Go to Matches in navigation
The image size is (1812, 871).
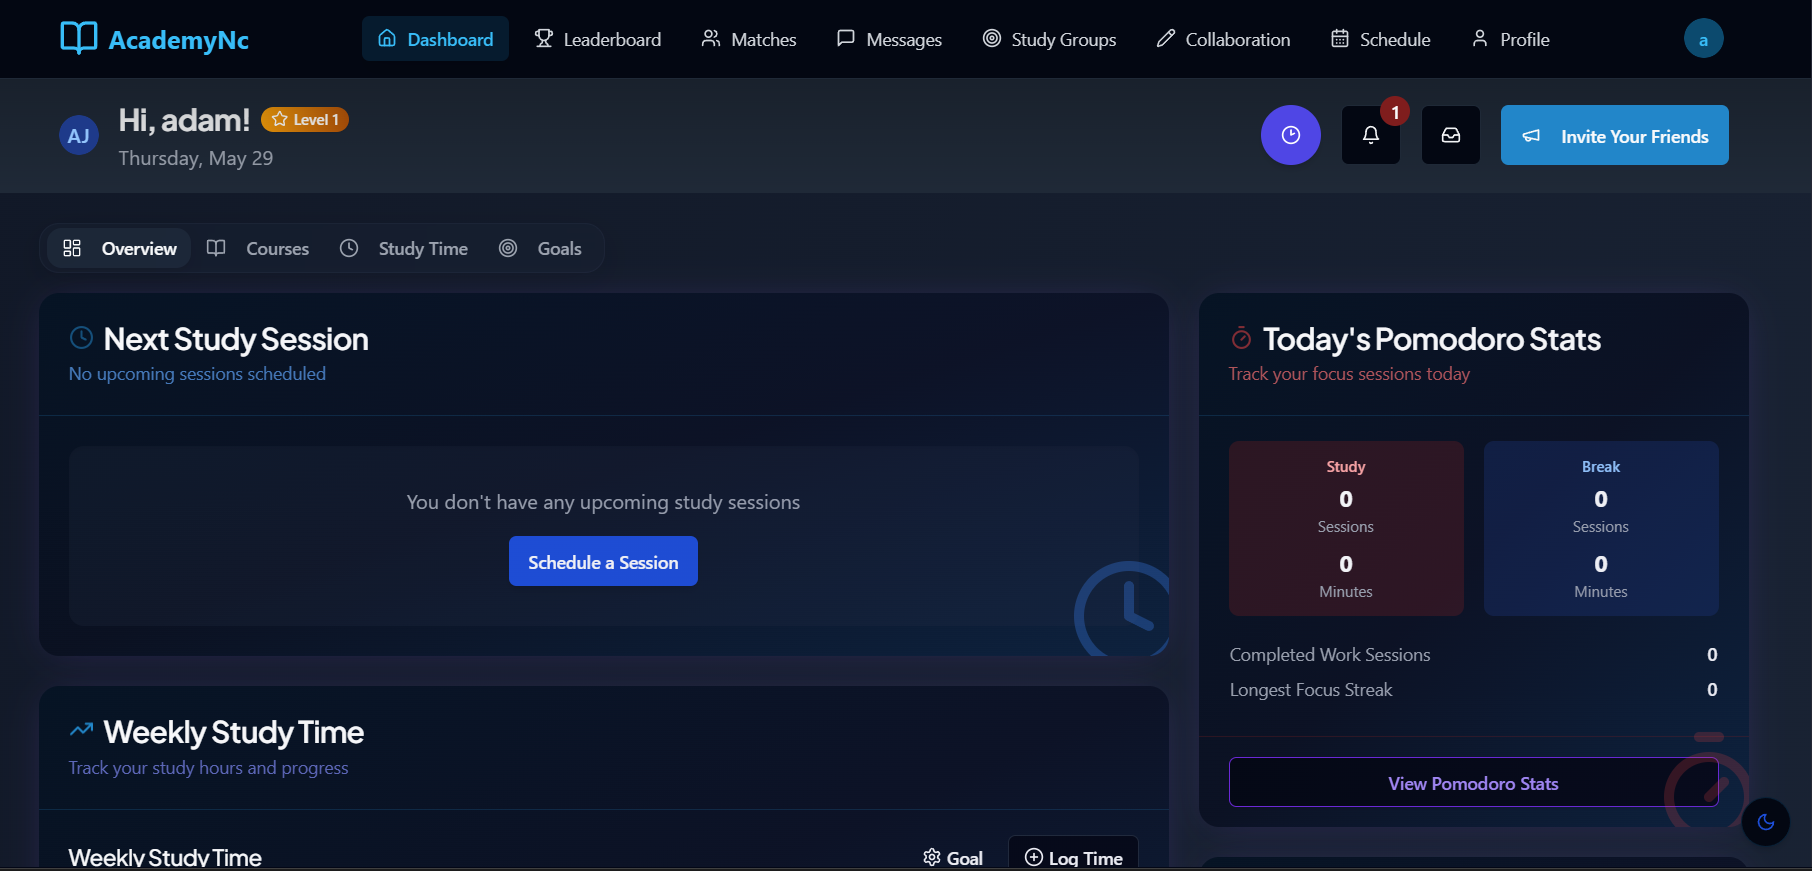coord(749,39)
